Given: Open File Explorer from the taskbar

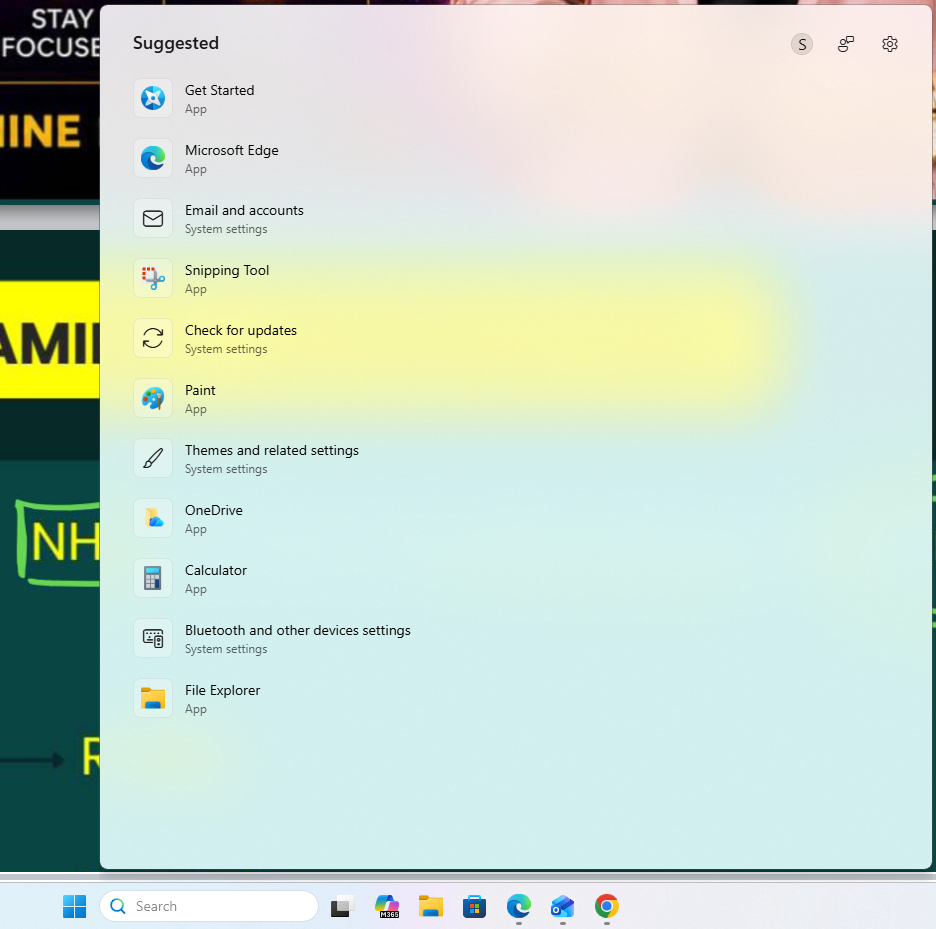Looking at the screenshot, I should (430, 906).
